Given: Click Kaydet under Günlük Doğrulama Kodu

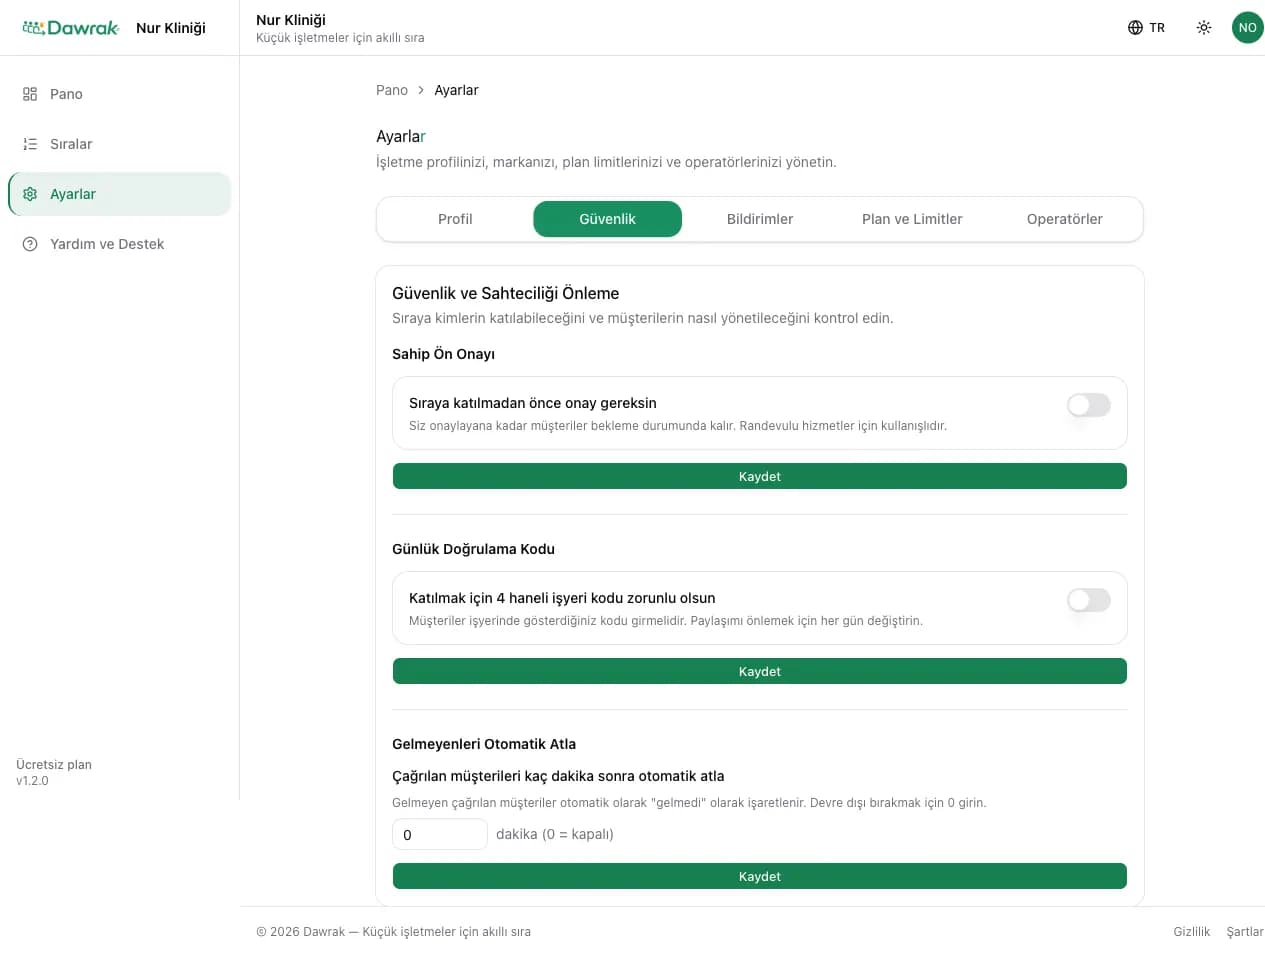Looking at the screenshot, I should click(x=760, y=671).
